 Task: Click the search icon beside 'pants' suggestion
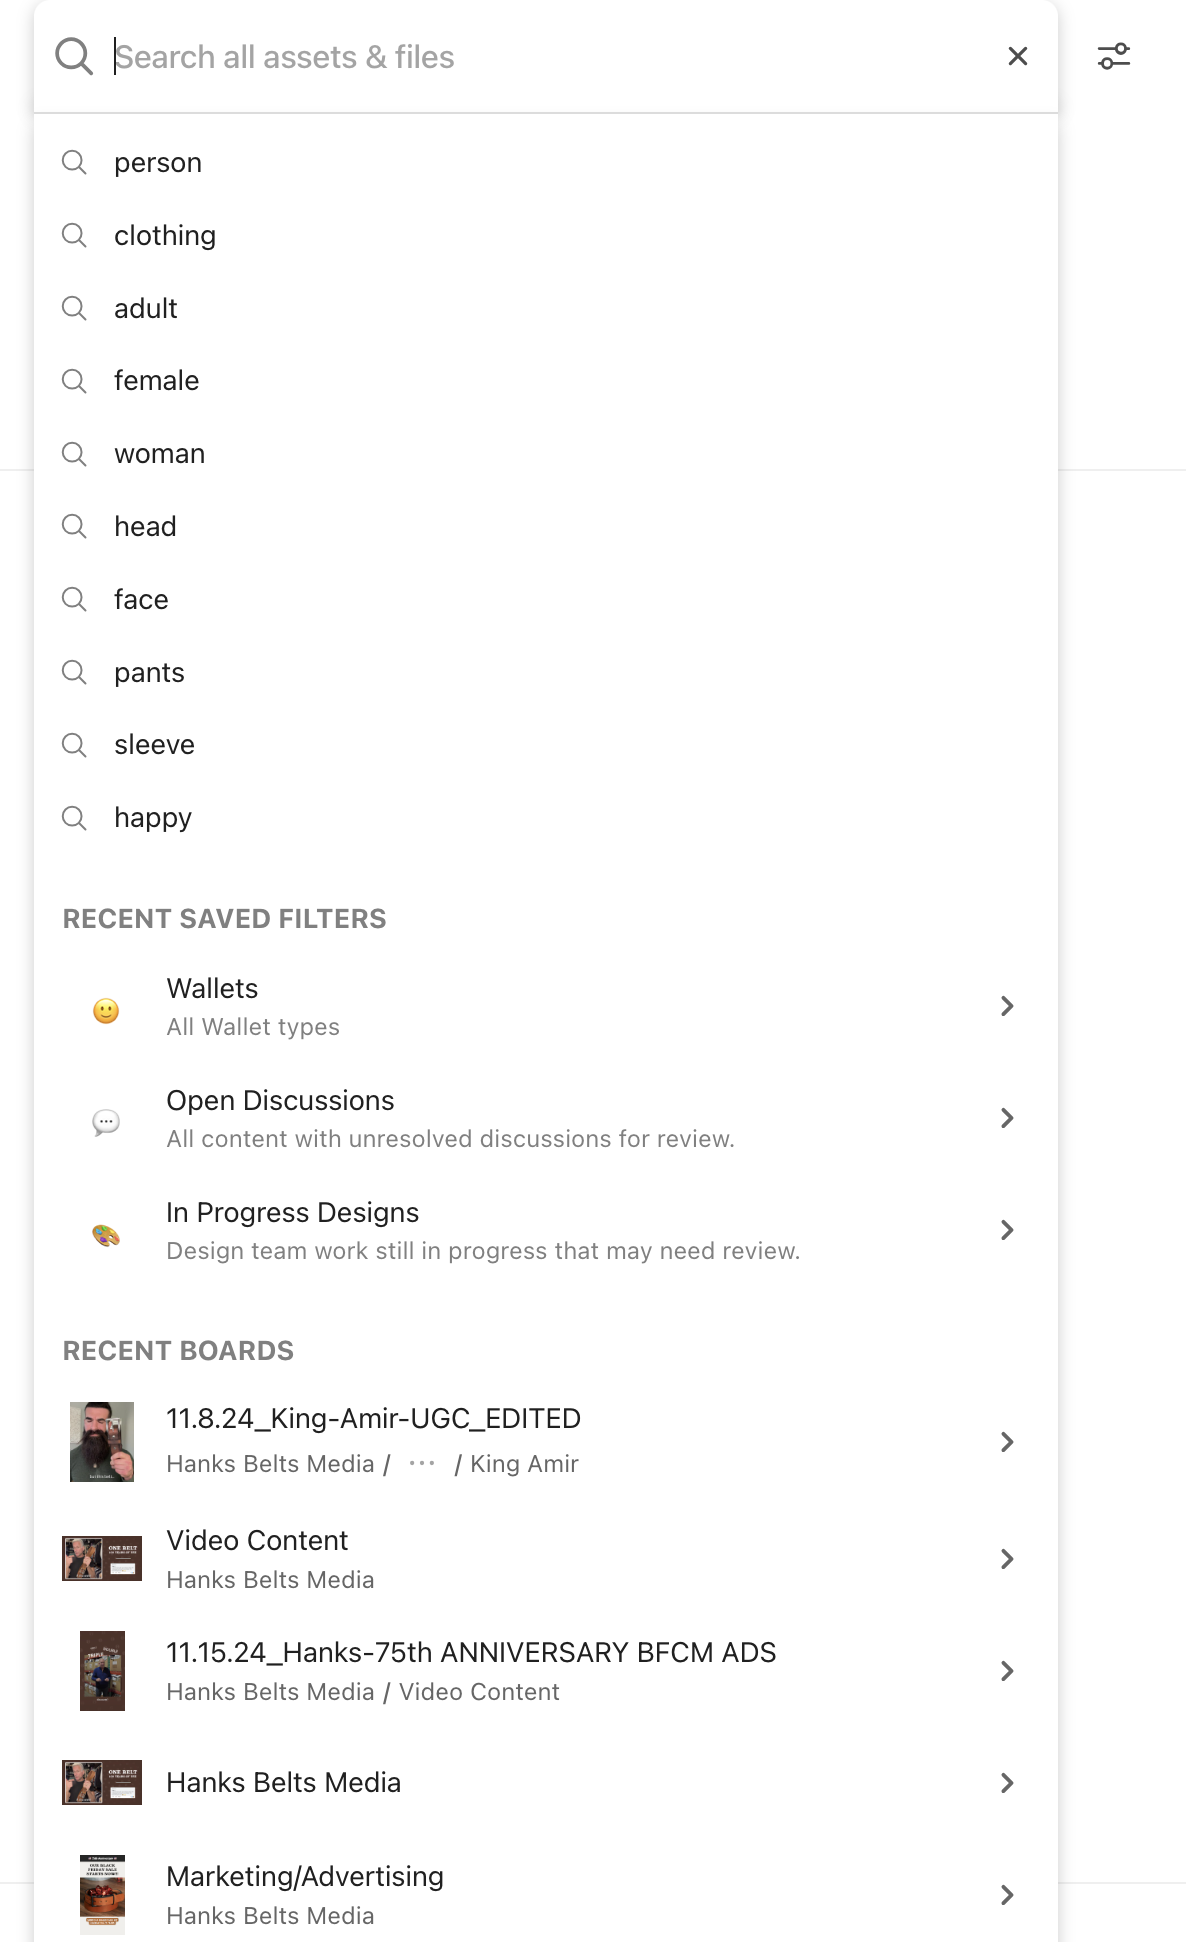click(x=74, y=672)
